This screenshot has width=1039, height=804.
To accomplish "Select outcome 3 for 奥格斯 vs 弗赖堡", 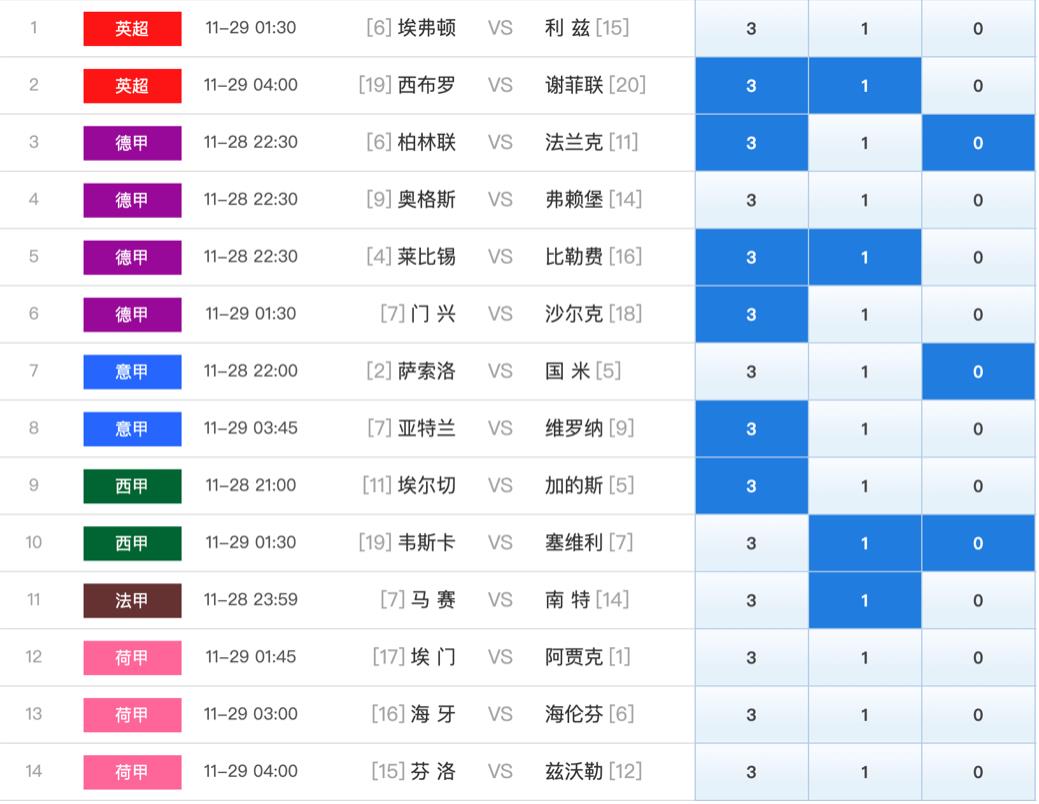I will click(751, 200).
